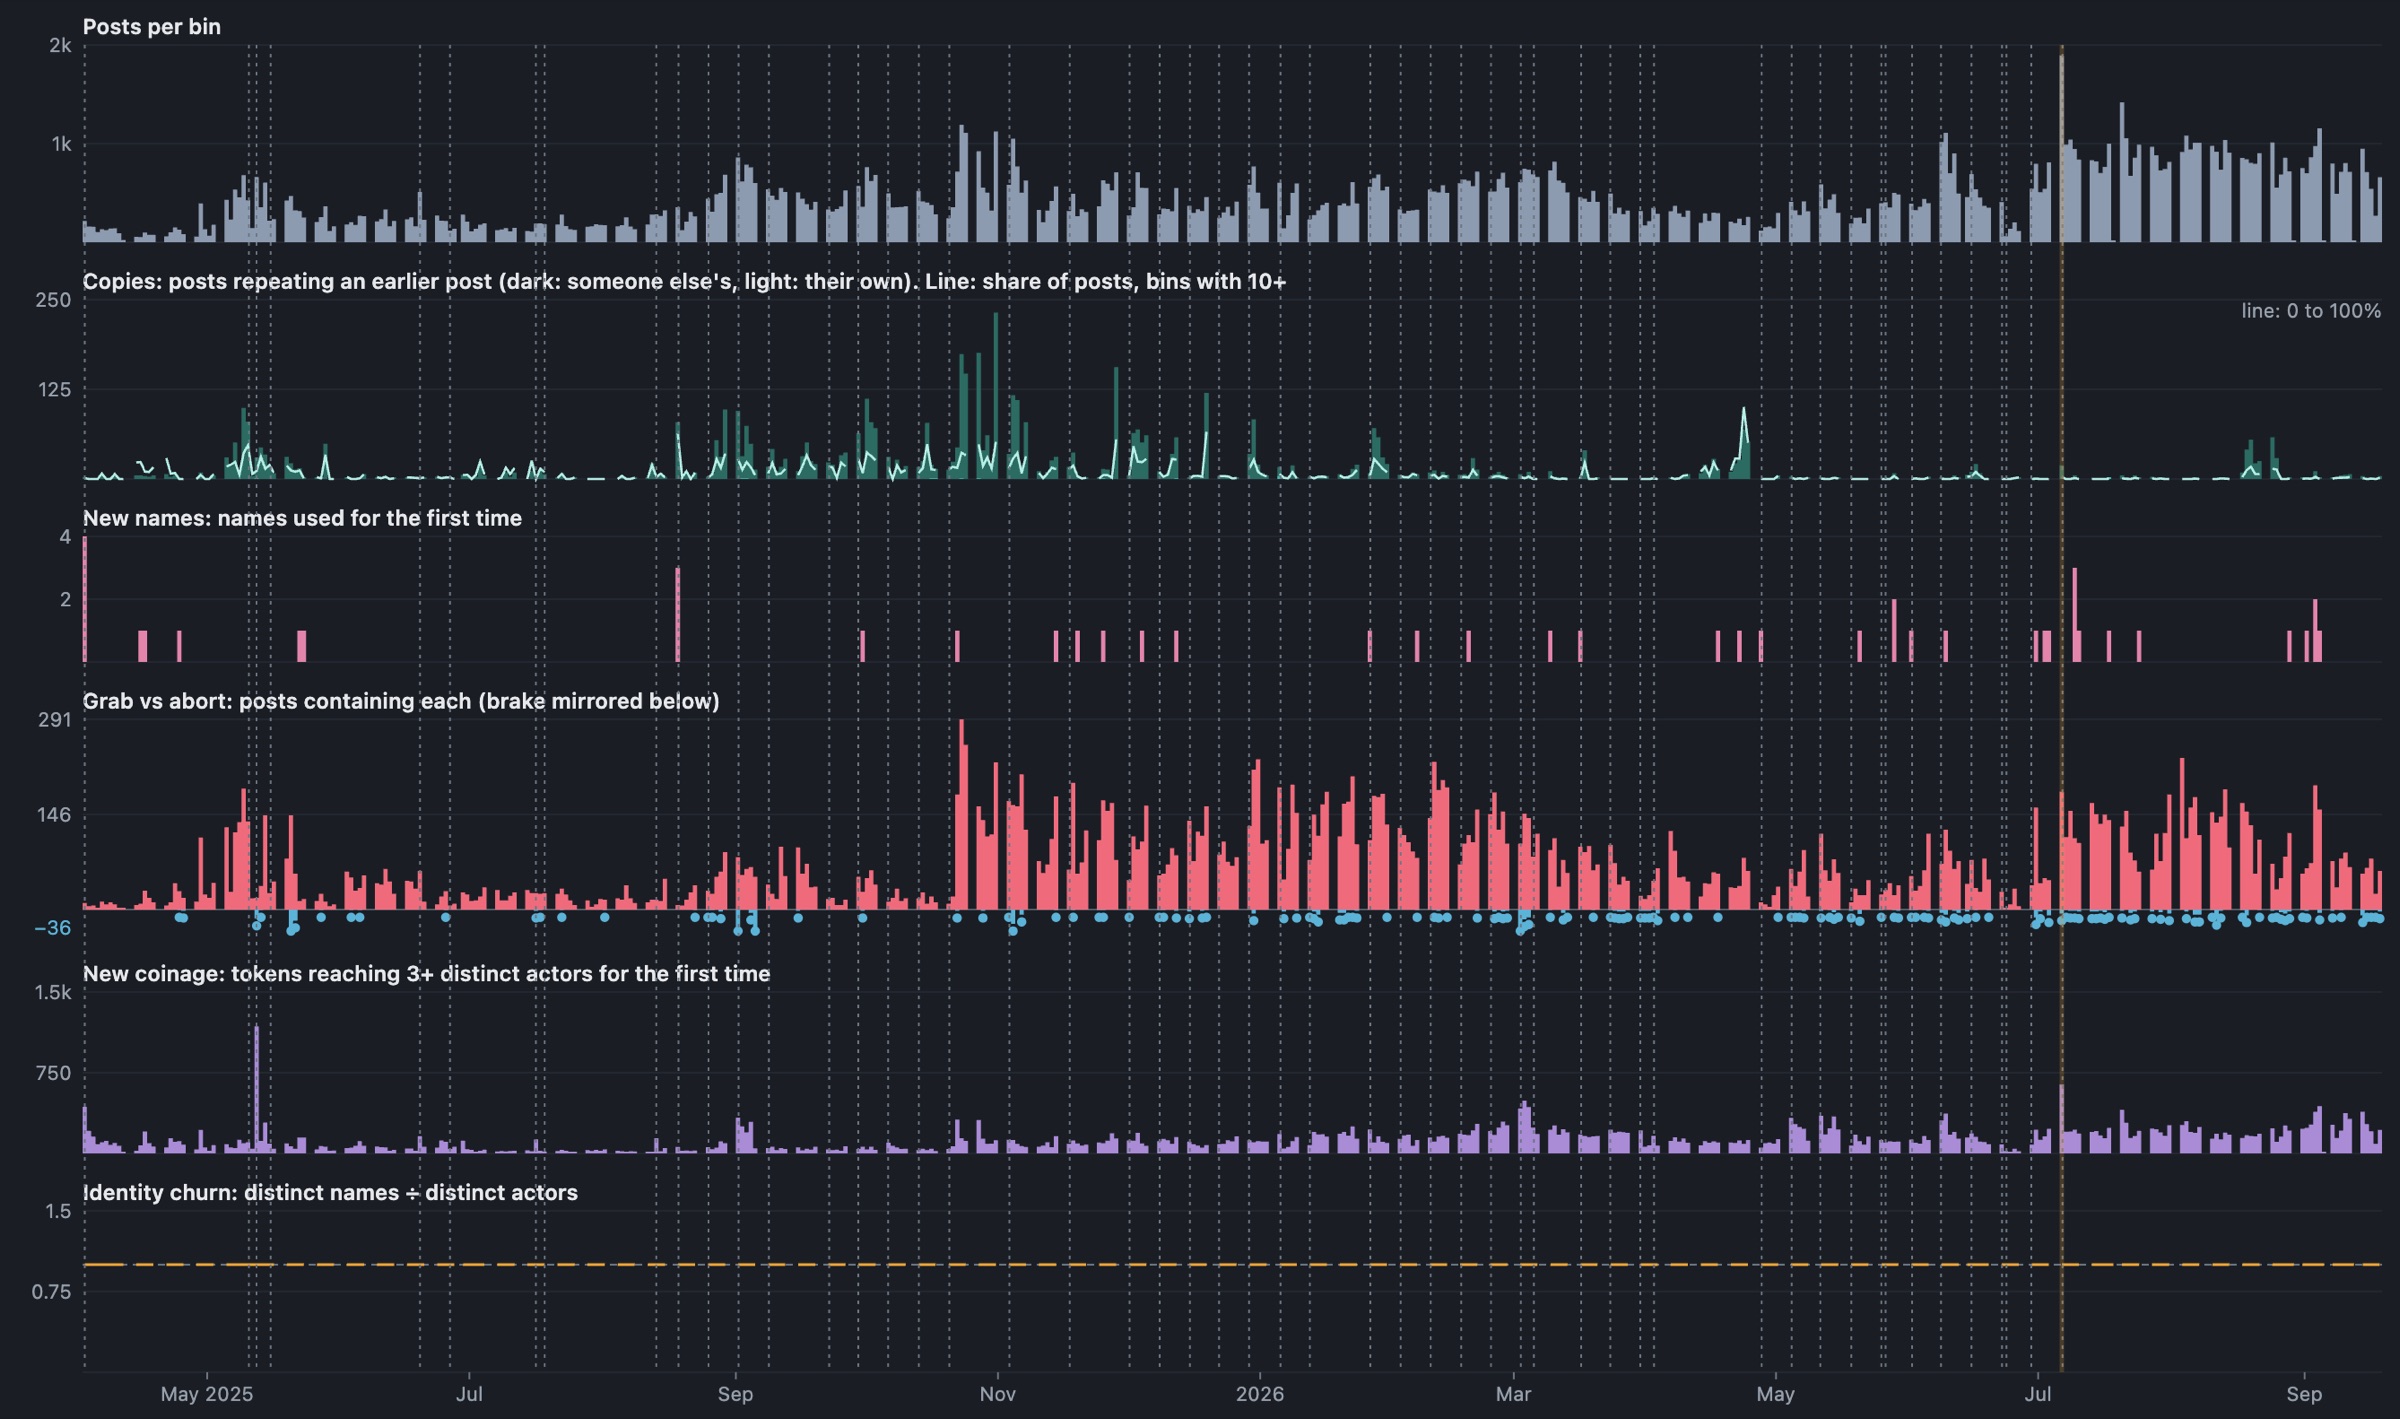
Task: Click the 'Copies: posts repeating an earlier post' title
Action: (x=684, y=281)
